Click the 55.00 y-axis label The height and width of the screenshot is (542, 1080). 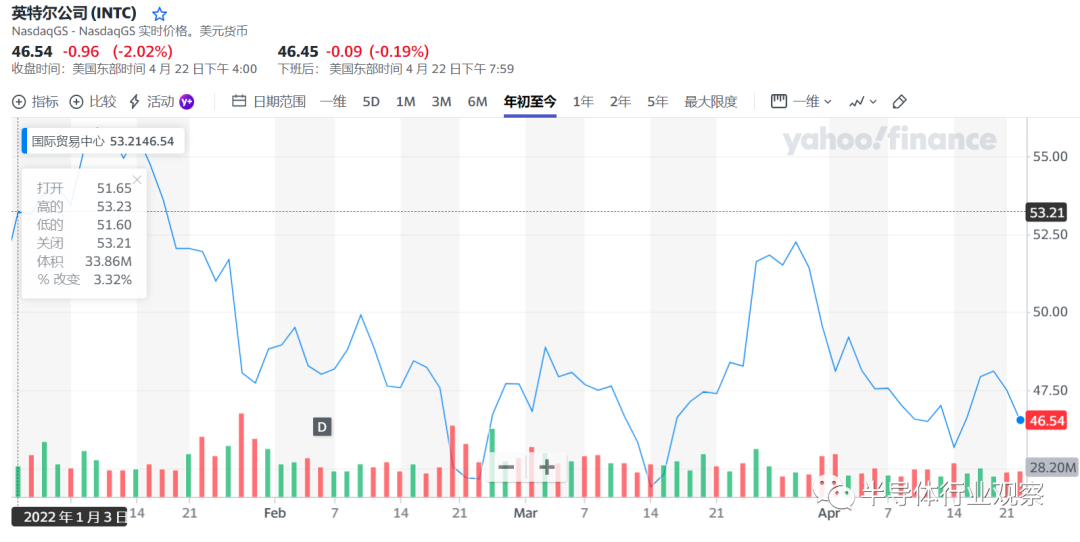tap(1049, 156)
